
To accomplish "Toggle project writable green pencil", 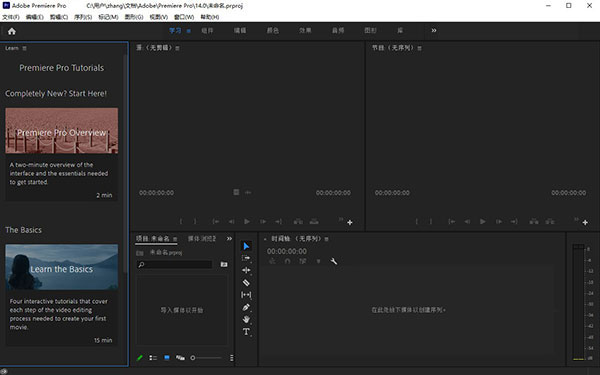I will pyautogui.click(x=140, y=358).
